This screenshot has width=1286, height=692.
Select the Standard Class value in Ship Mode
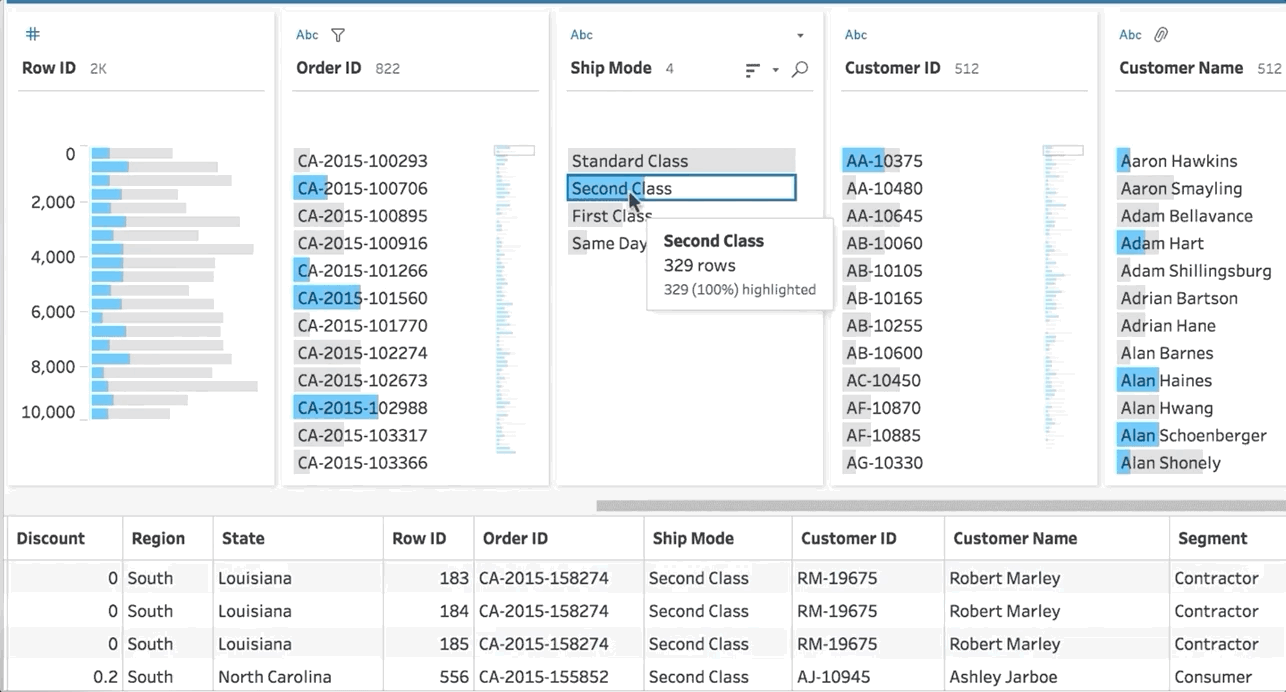pyautogui.click(x=630, y=161)
